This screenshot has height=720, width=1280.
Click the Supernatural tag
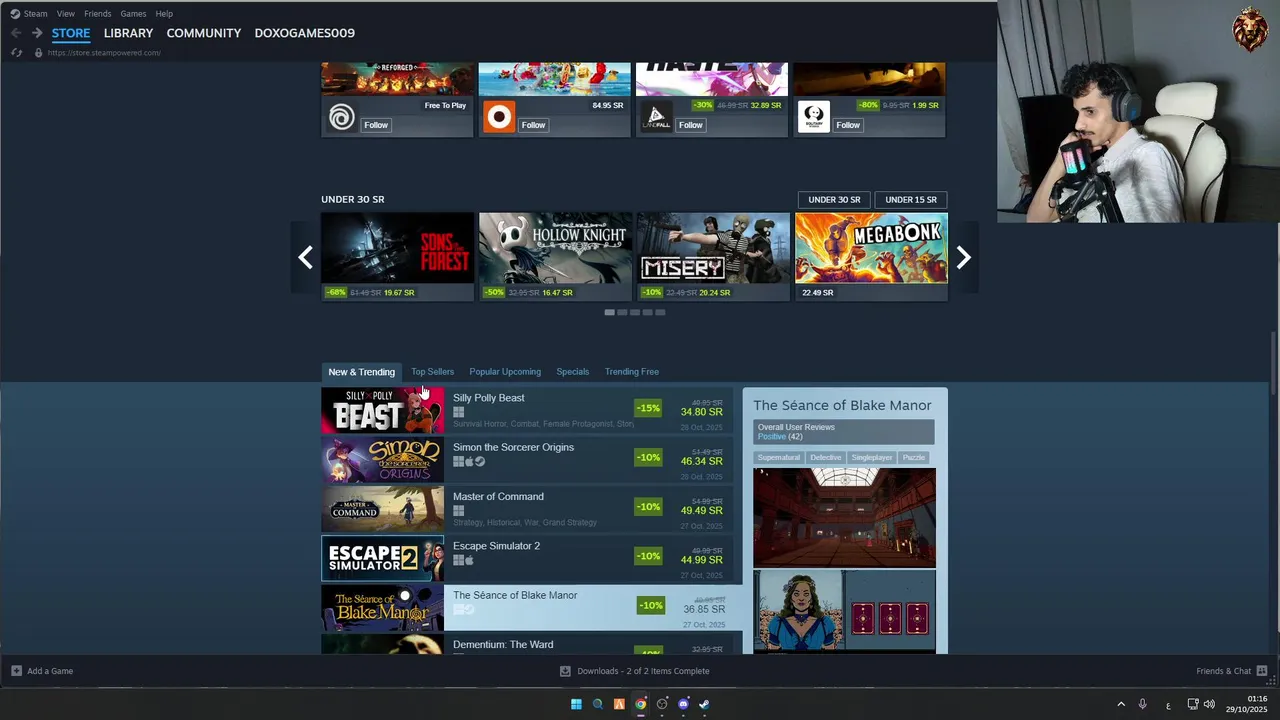pos(779,457)
